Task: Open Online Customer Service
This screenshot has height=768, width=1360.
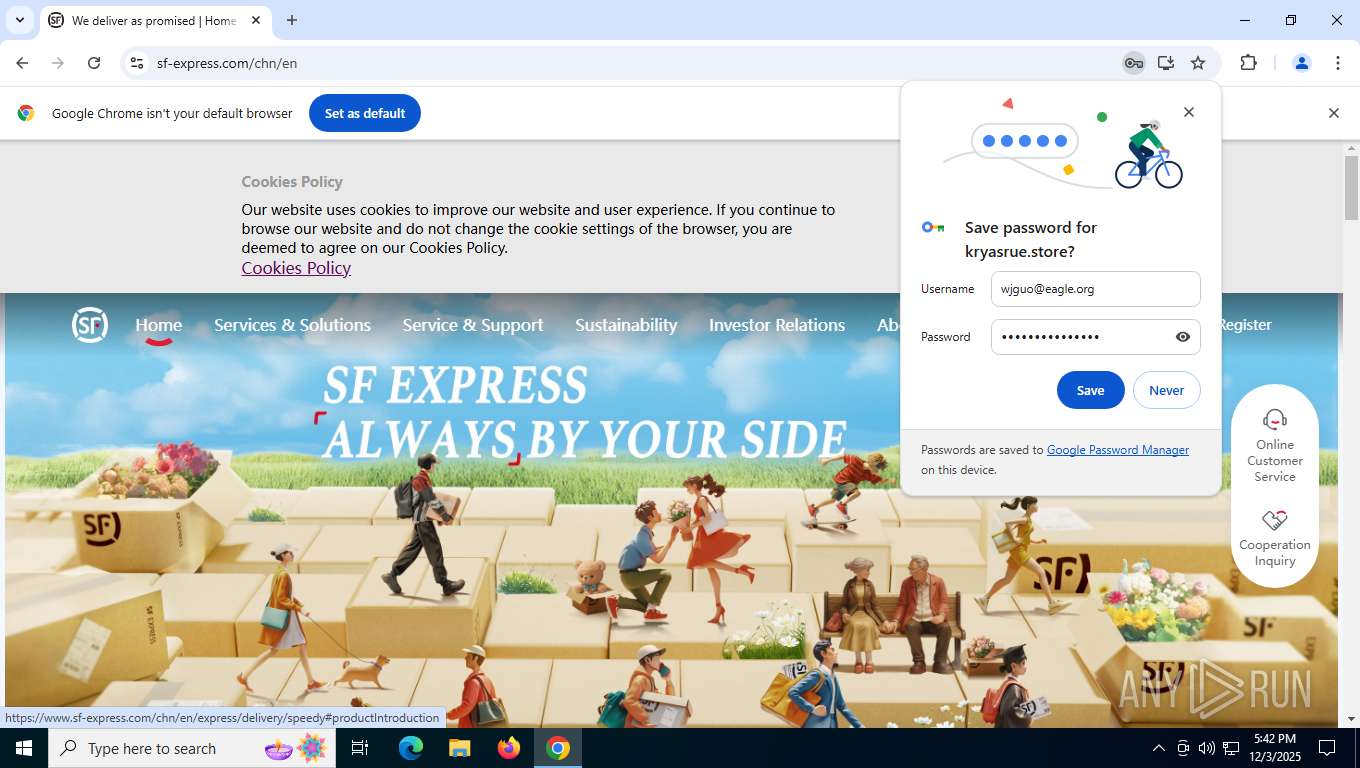Action: (1275, 446)
